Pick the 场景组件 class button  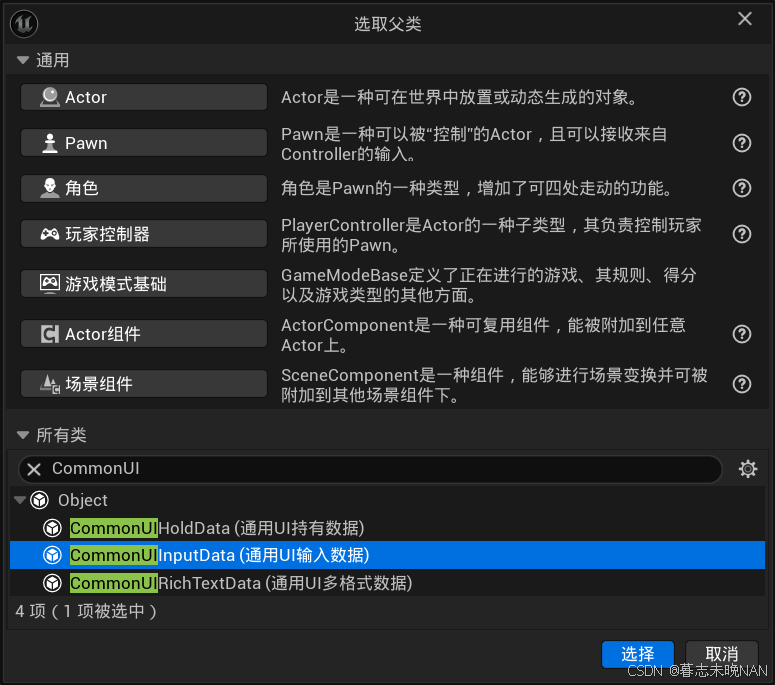pos(144,384)
